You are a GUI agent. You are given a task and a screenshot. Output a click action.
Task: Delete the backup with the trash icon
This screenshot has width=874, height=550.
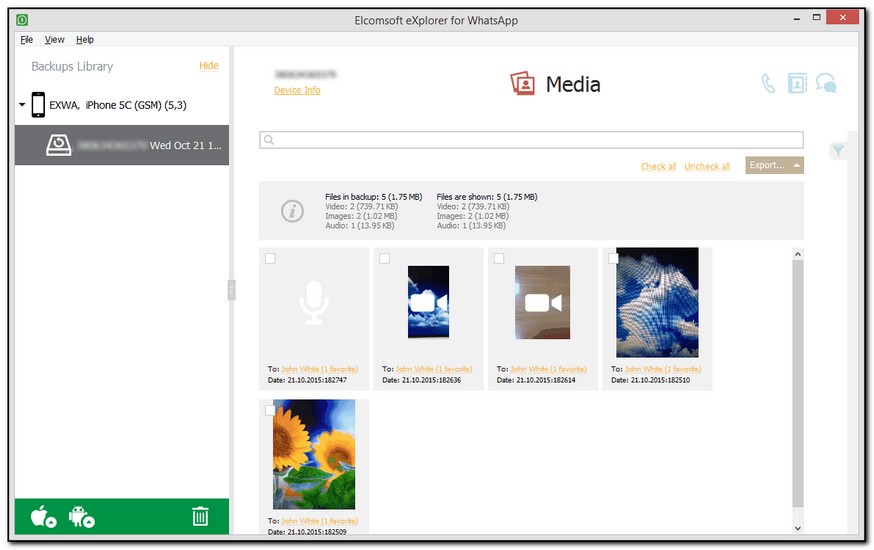pyautogui.click(x=200, y=516)
